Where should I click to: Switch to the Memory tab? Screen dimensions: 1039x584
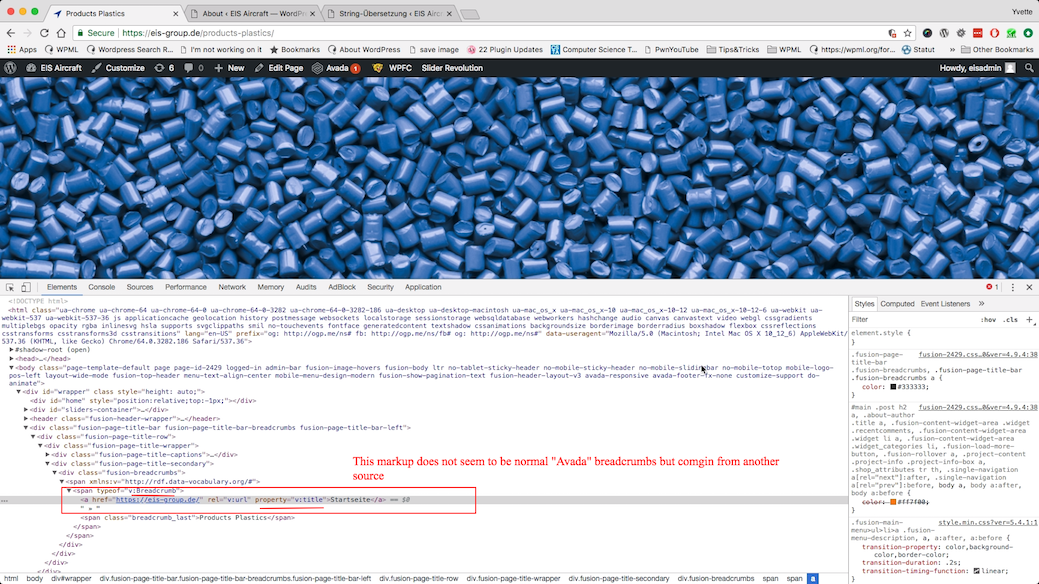(x=270, y=287)
